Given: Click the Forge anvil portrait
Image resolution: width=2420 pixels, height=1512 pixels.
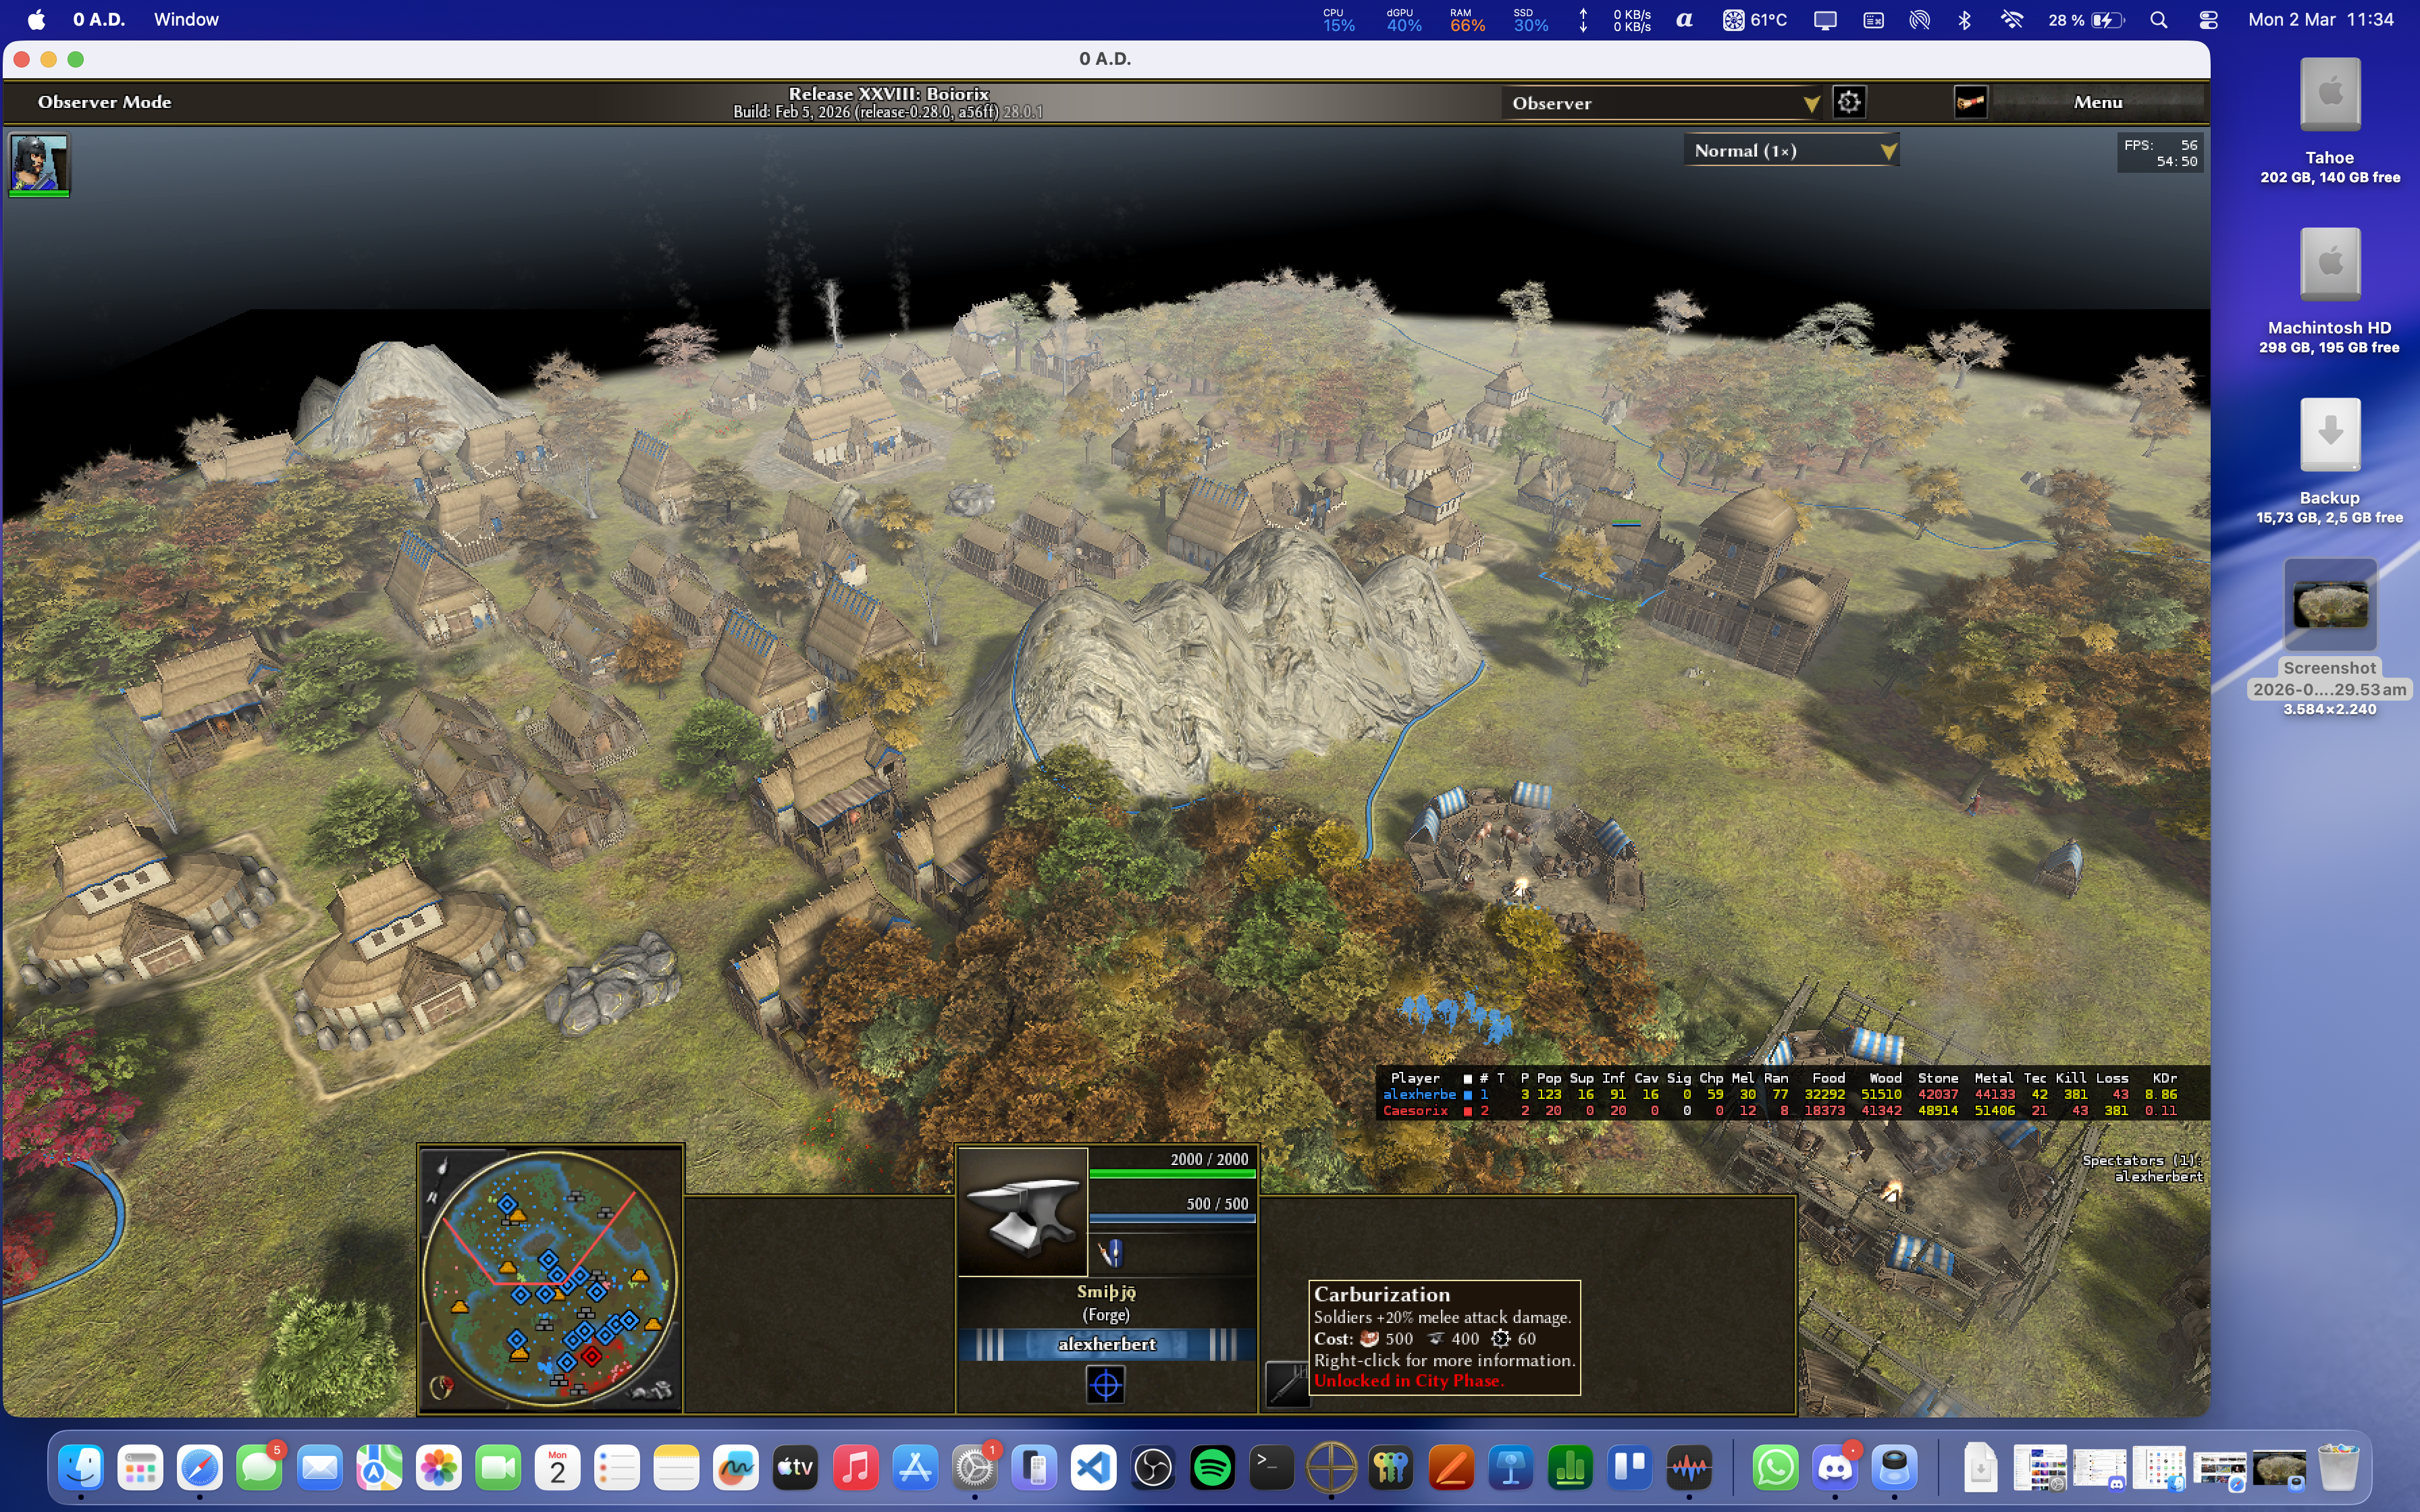Looking at the screenshot, I should (x=1022, y=1211).
